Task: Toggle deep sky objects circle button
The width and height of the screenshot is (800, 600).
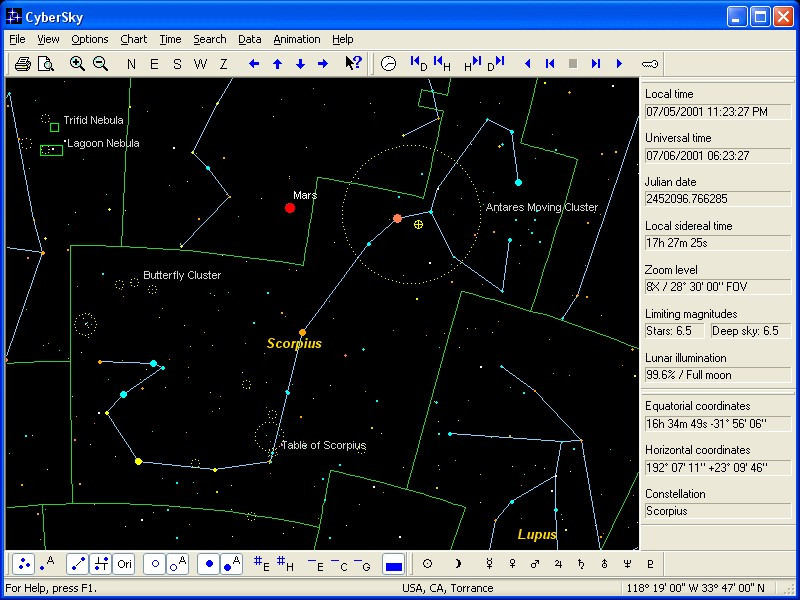Action: tap(155, 564)
